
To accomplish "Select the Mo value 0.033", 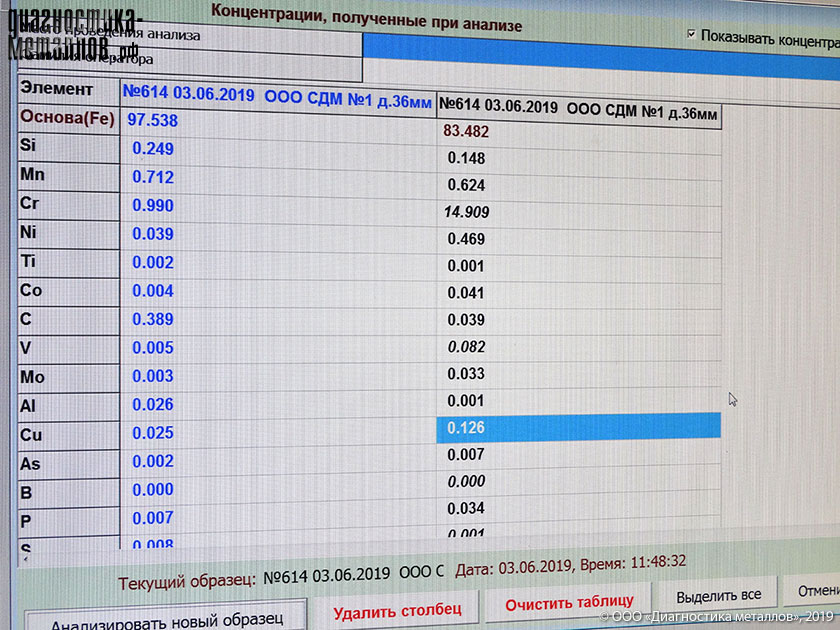I will (466, 373).
